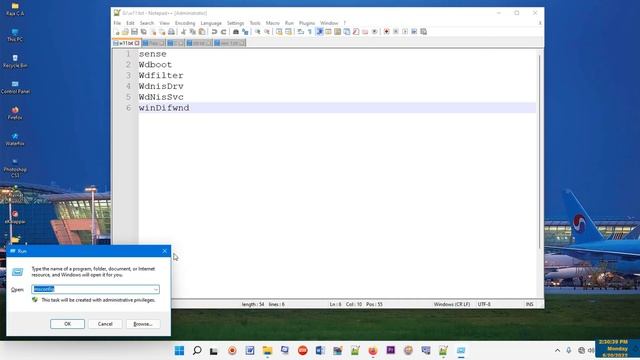This screenshot has width=640, height=360.
Task: Start macro recording with red dot icon
Action: (386, 32)
